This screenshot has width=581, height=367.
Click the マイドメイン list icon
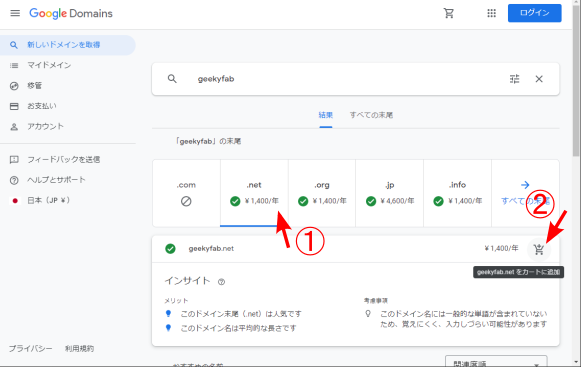(14, 66)
